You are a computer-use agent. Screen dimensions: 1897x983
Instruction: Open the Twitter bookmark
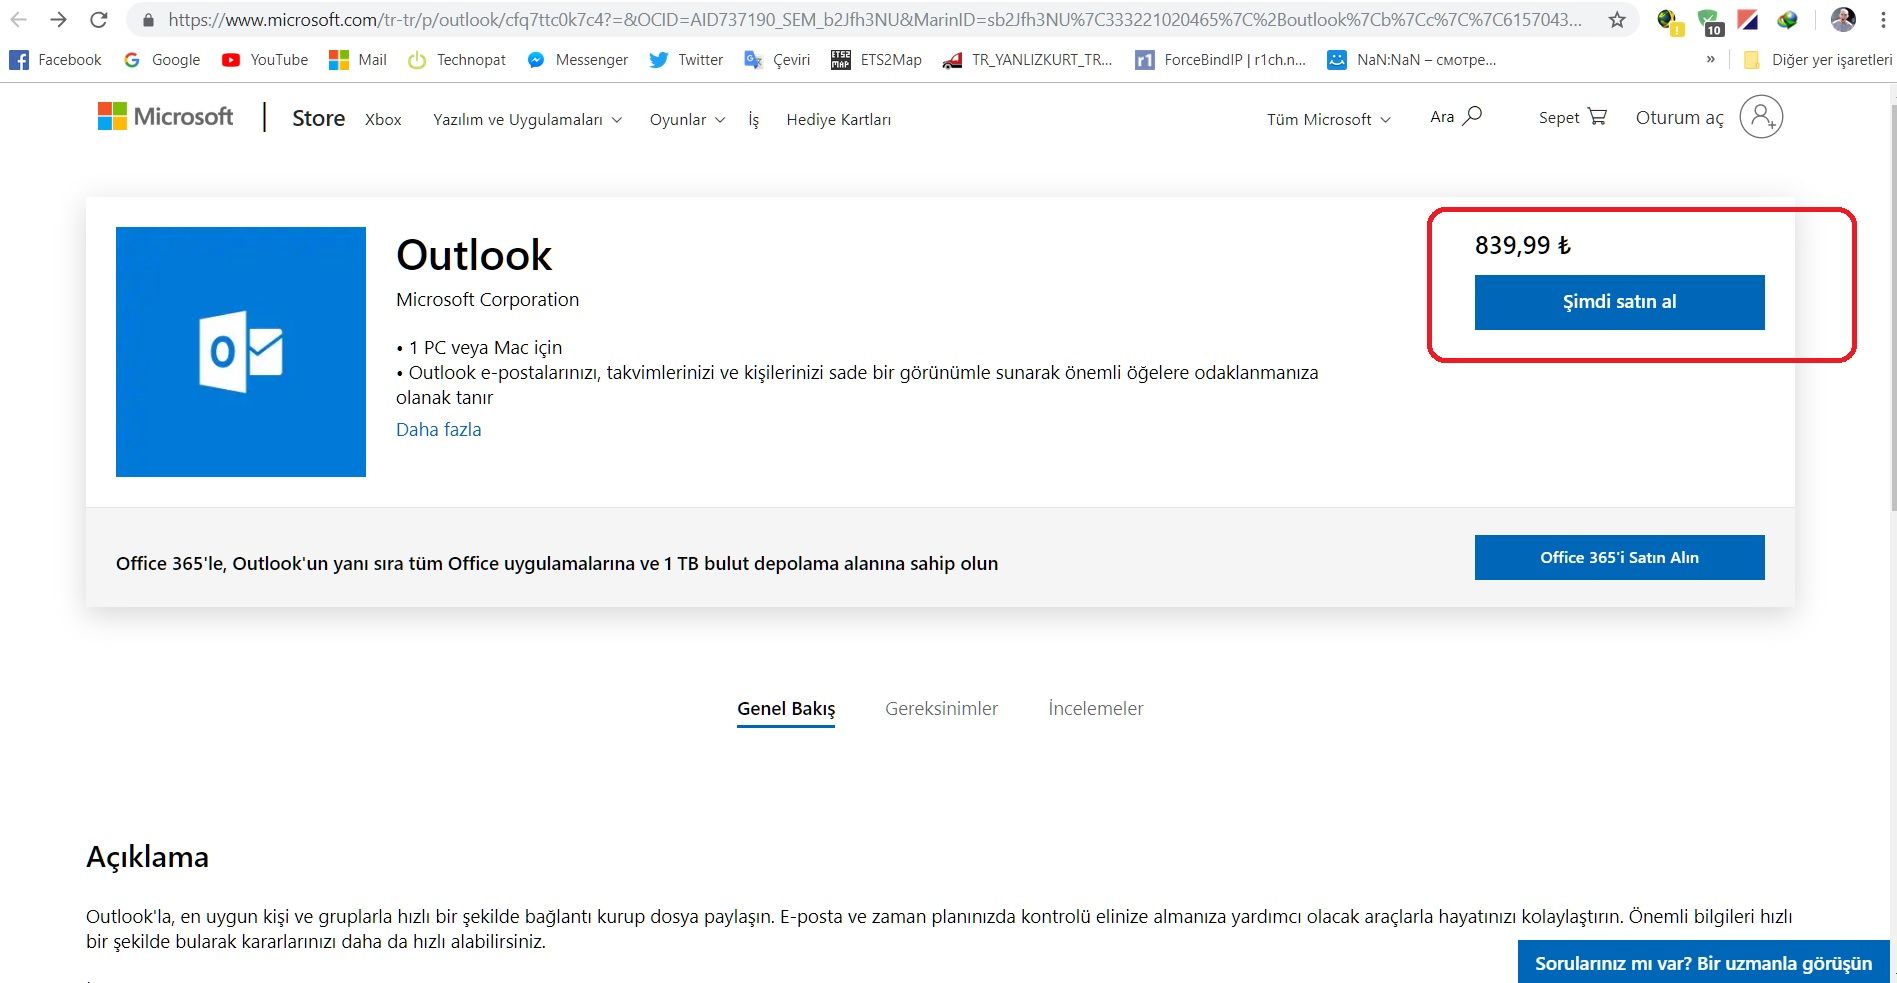(686, 60)
